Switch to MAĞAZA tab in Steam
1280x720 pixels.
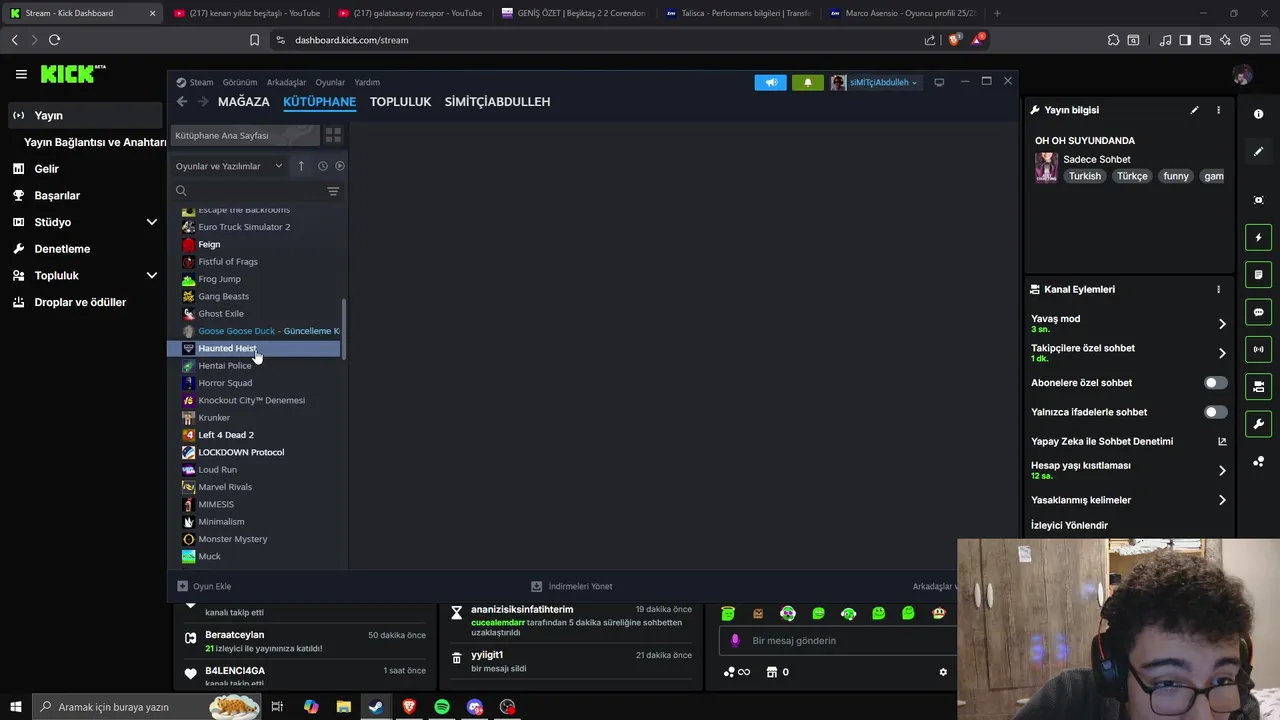click(x=243, y=101)
